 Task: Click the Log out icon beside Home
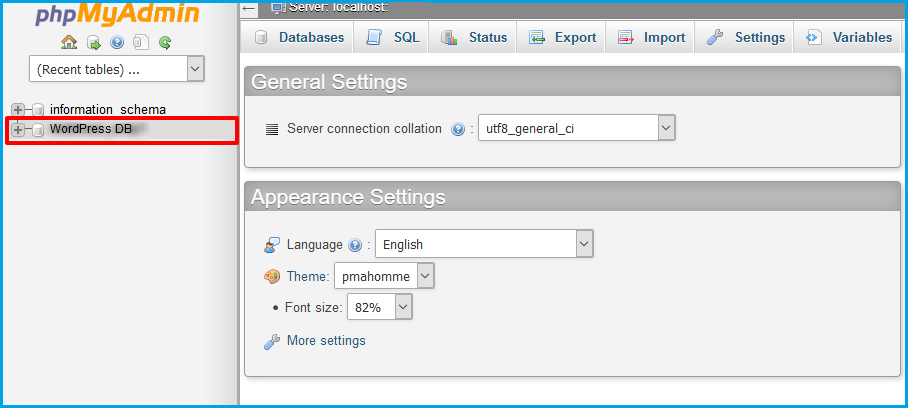[93, 43]
